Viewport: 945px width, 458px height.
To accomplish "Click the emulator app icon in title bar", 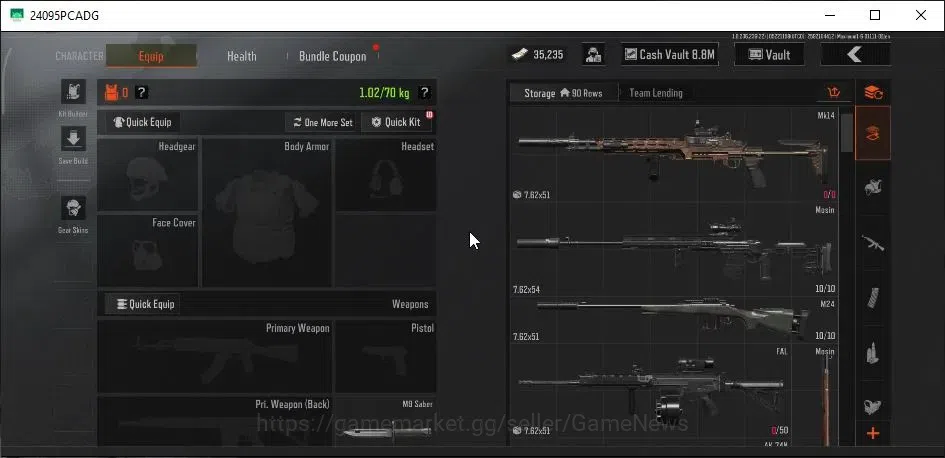I will click(x=17, y=15).
